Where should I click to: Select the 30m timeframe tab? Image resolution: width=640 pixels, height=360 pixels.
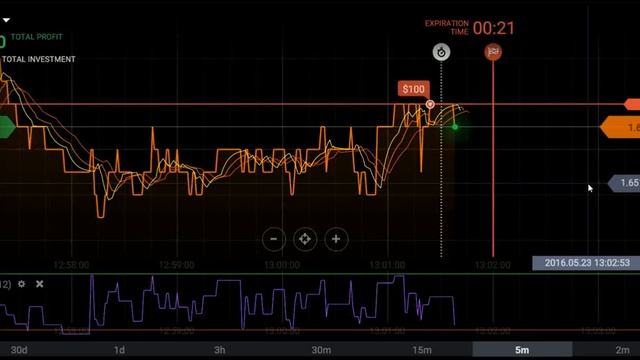pos(321,350)
